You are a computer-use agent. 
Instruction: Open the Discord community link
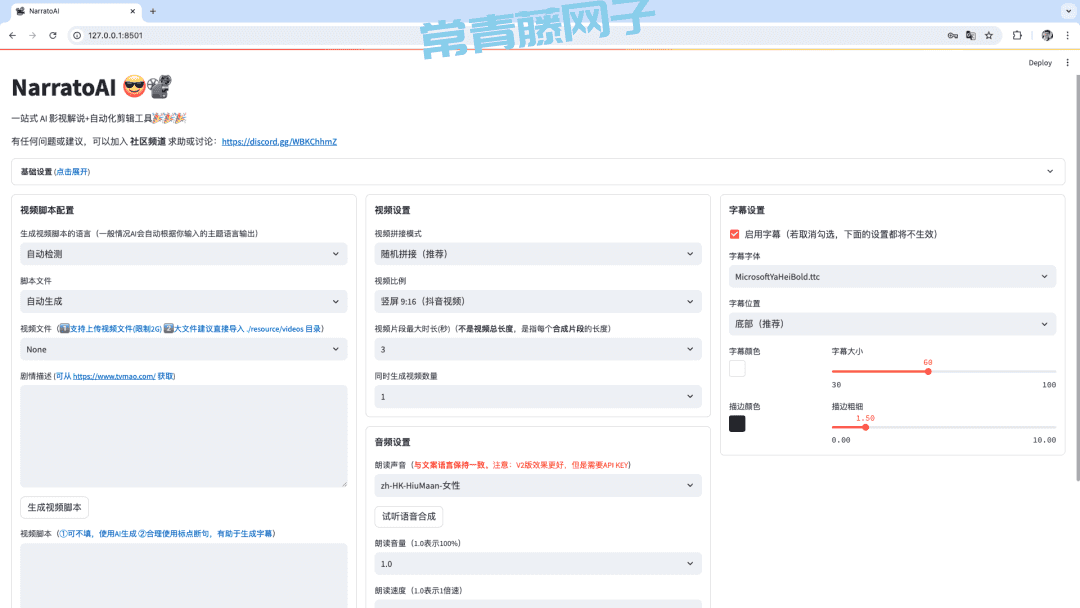279,142
